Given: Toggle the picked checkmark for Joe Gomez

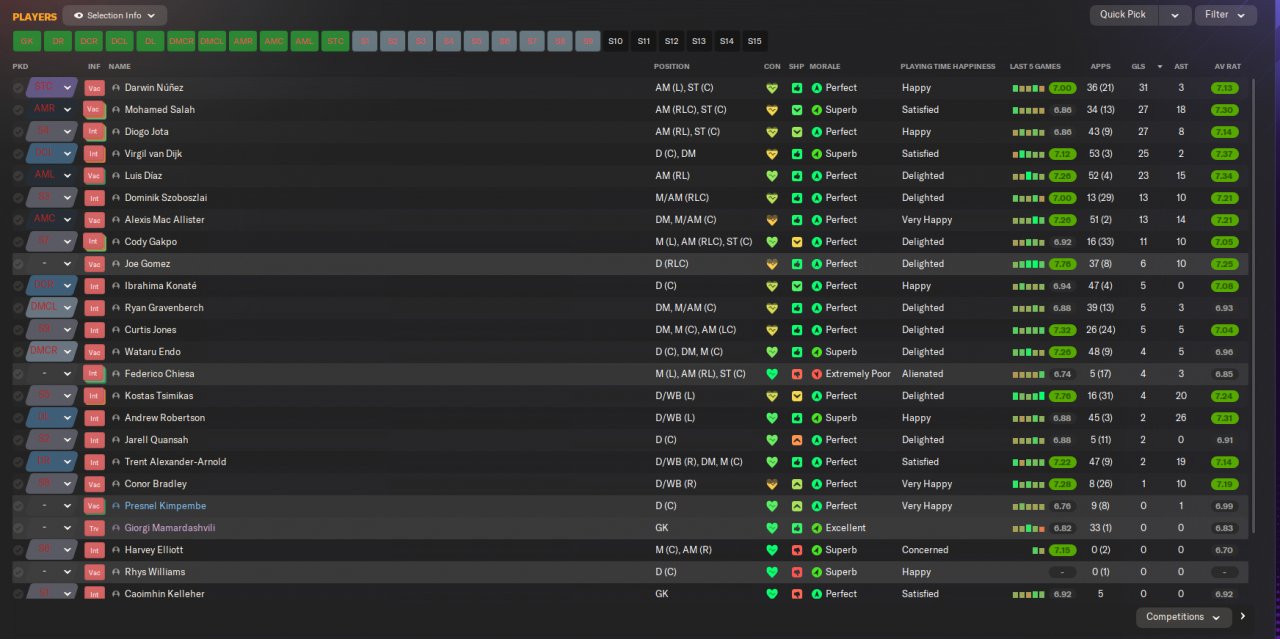Looking at the screenshot, I should pos(18,264).
